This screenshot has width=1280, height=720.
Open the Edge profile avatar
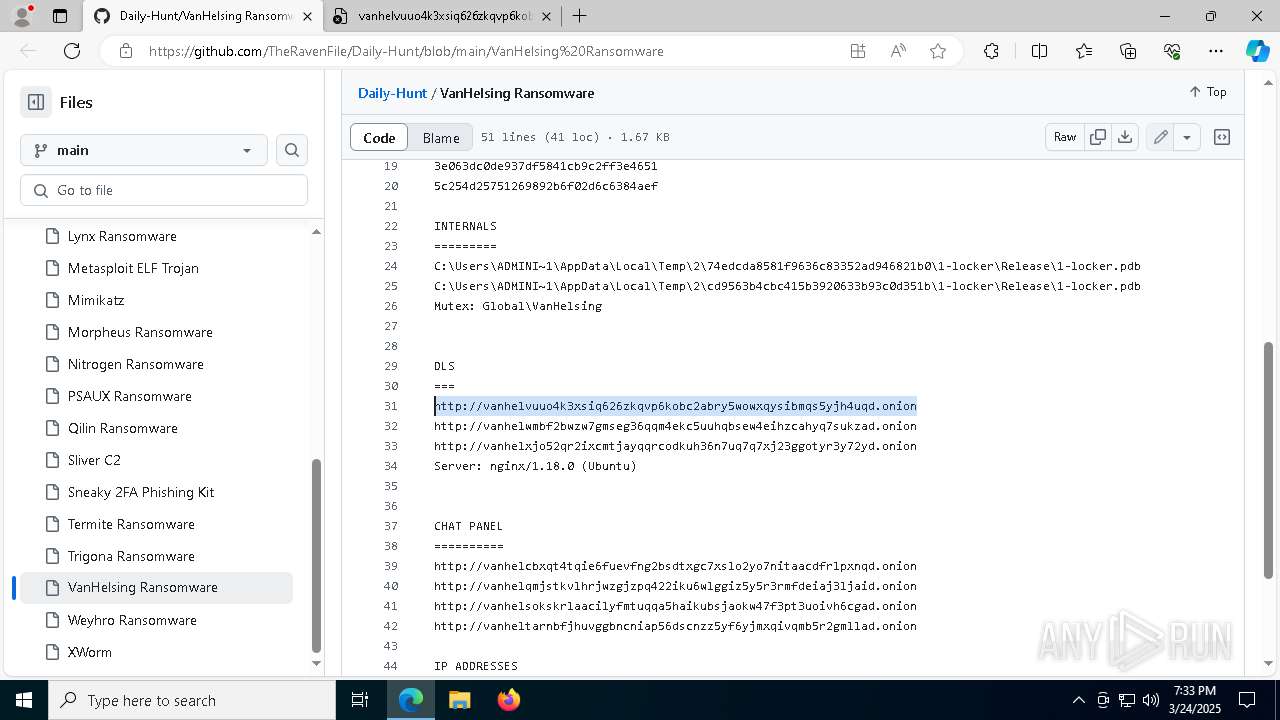22,16
